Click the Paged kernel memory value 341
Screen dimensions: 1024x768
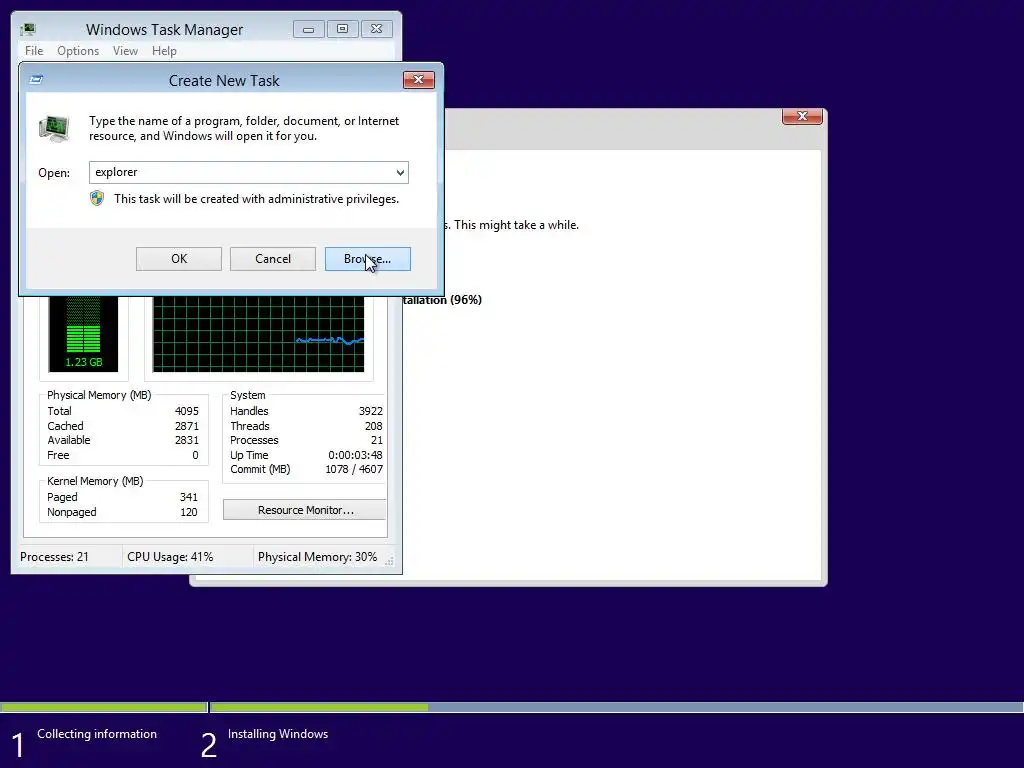pyautogui.click(x=189, y=497)
